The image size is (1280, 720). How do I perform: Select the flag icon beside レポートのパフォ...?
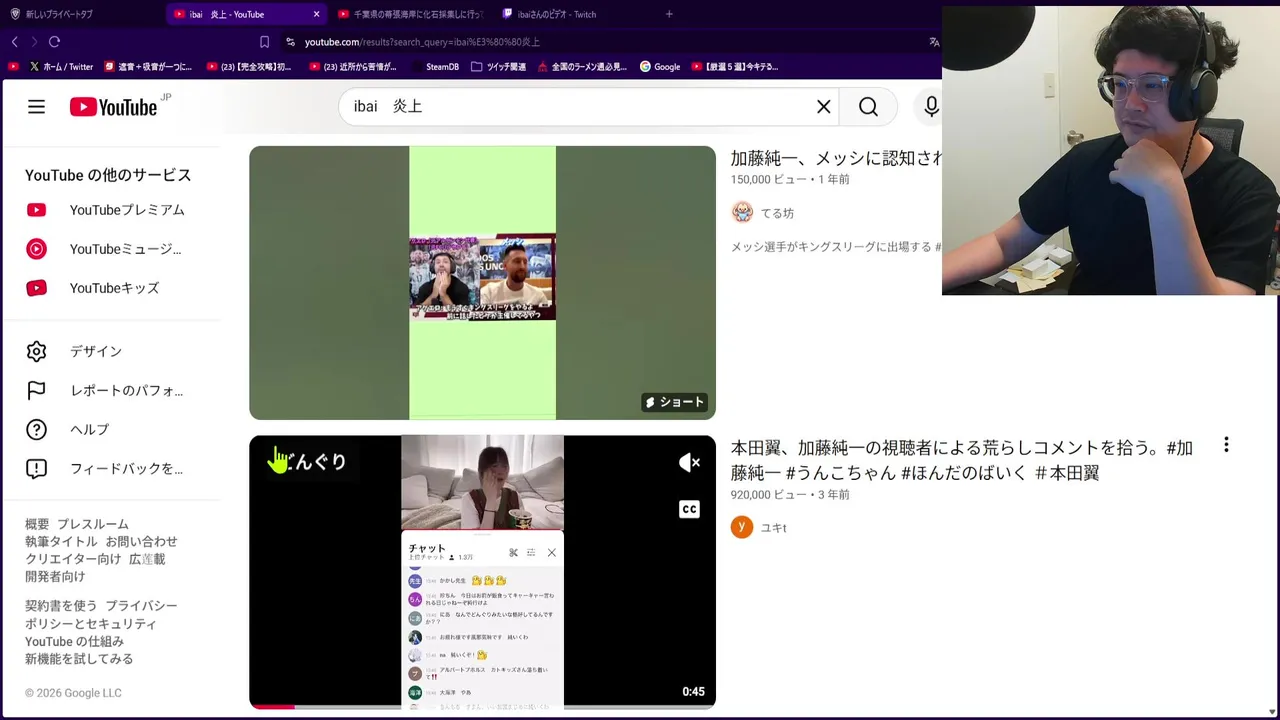click(x=36, y=390)
